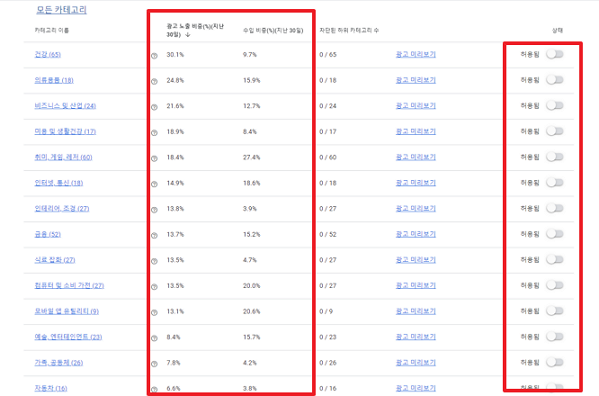Preview ads for 미용 및 생활건강
599x396 pixels.
pyautogui.click(x=416, y=131)
